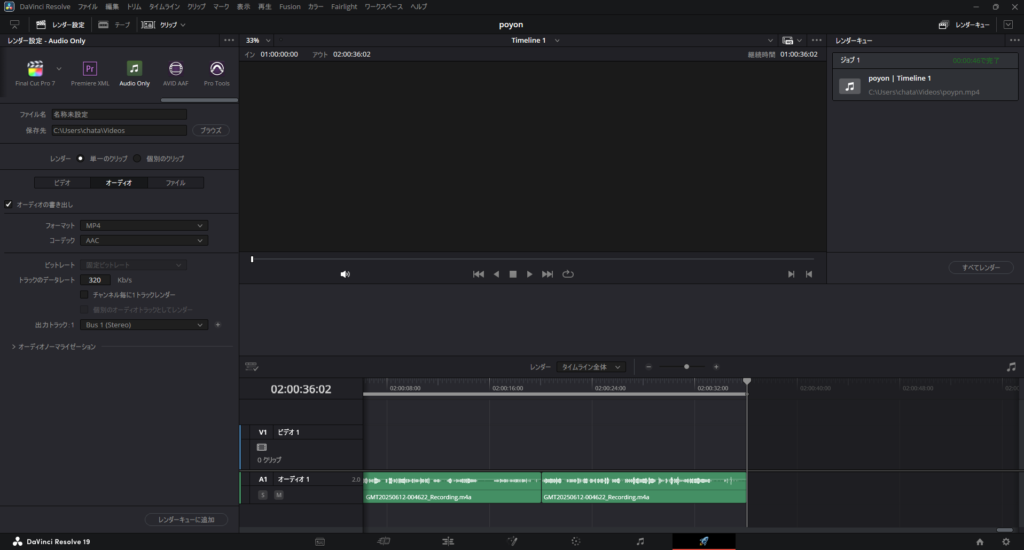Click the speaker volume icon under viewer
Viewport: 1024px width, 550px height.
point(345,274)
